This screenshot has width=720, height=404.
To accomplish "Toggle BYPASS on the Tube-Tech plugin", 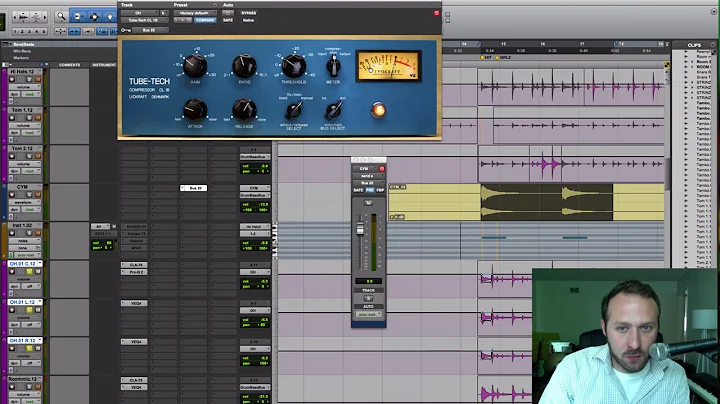I will point(248,13).
